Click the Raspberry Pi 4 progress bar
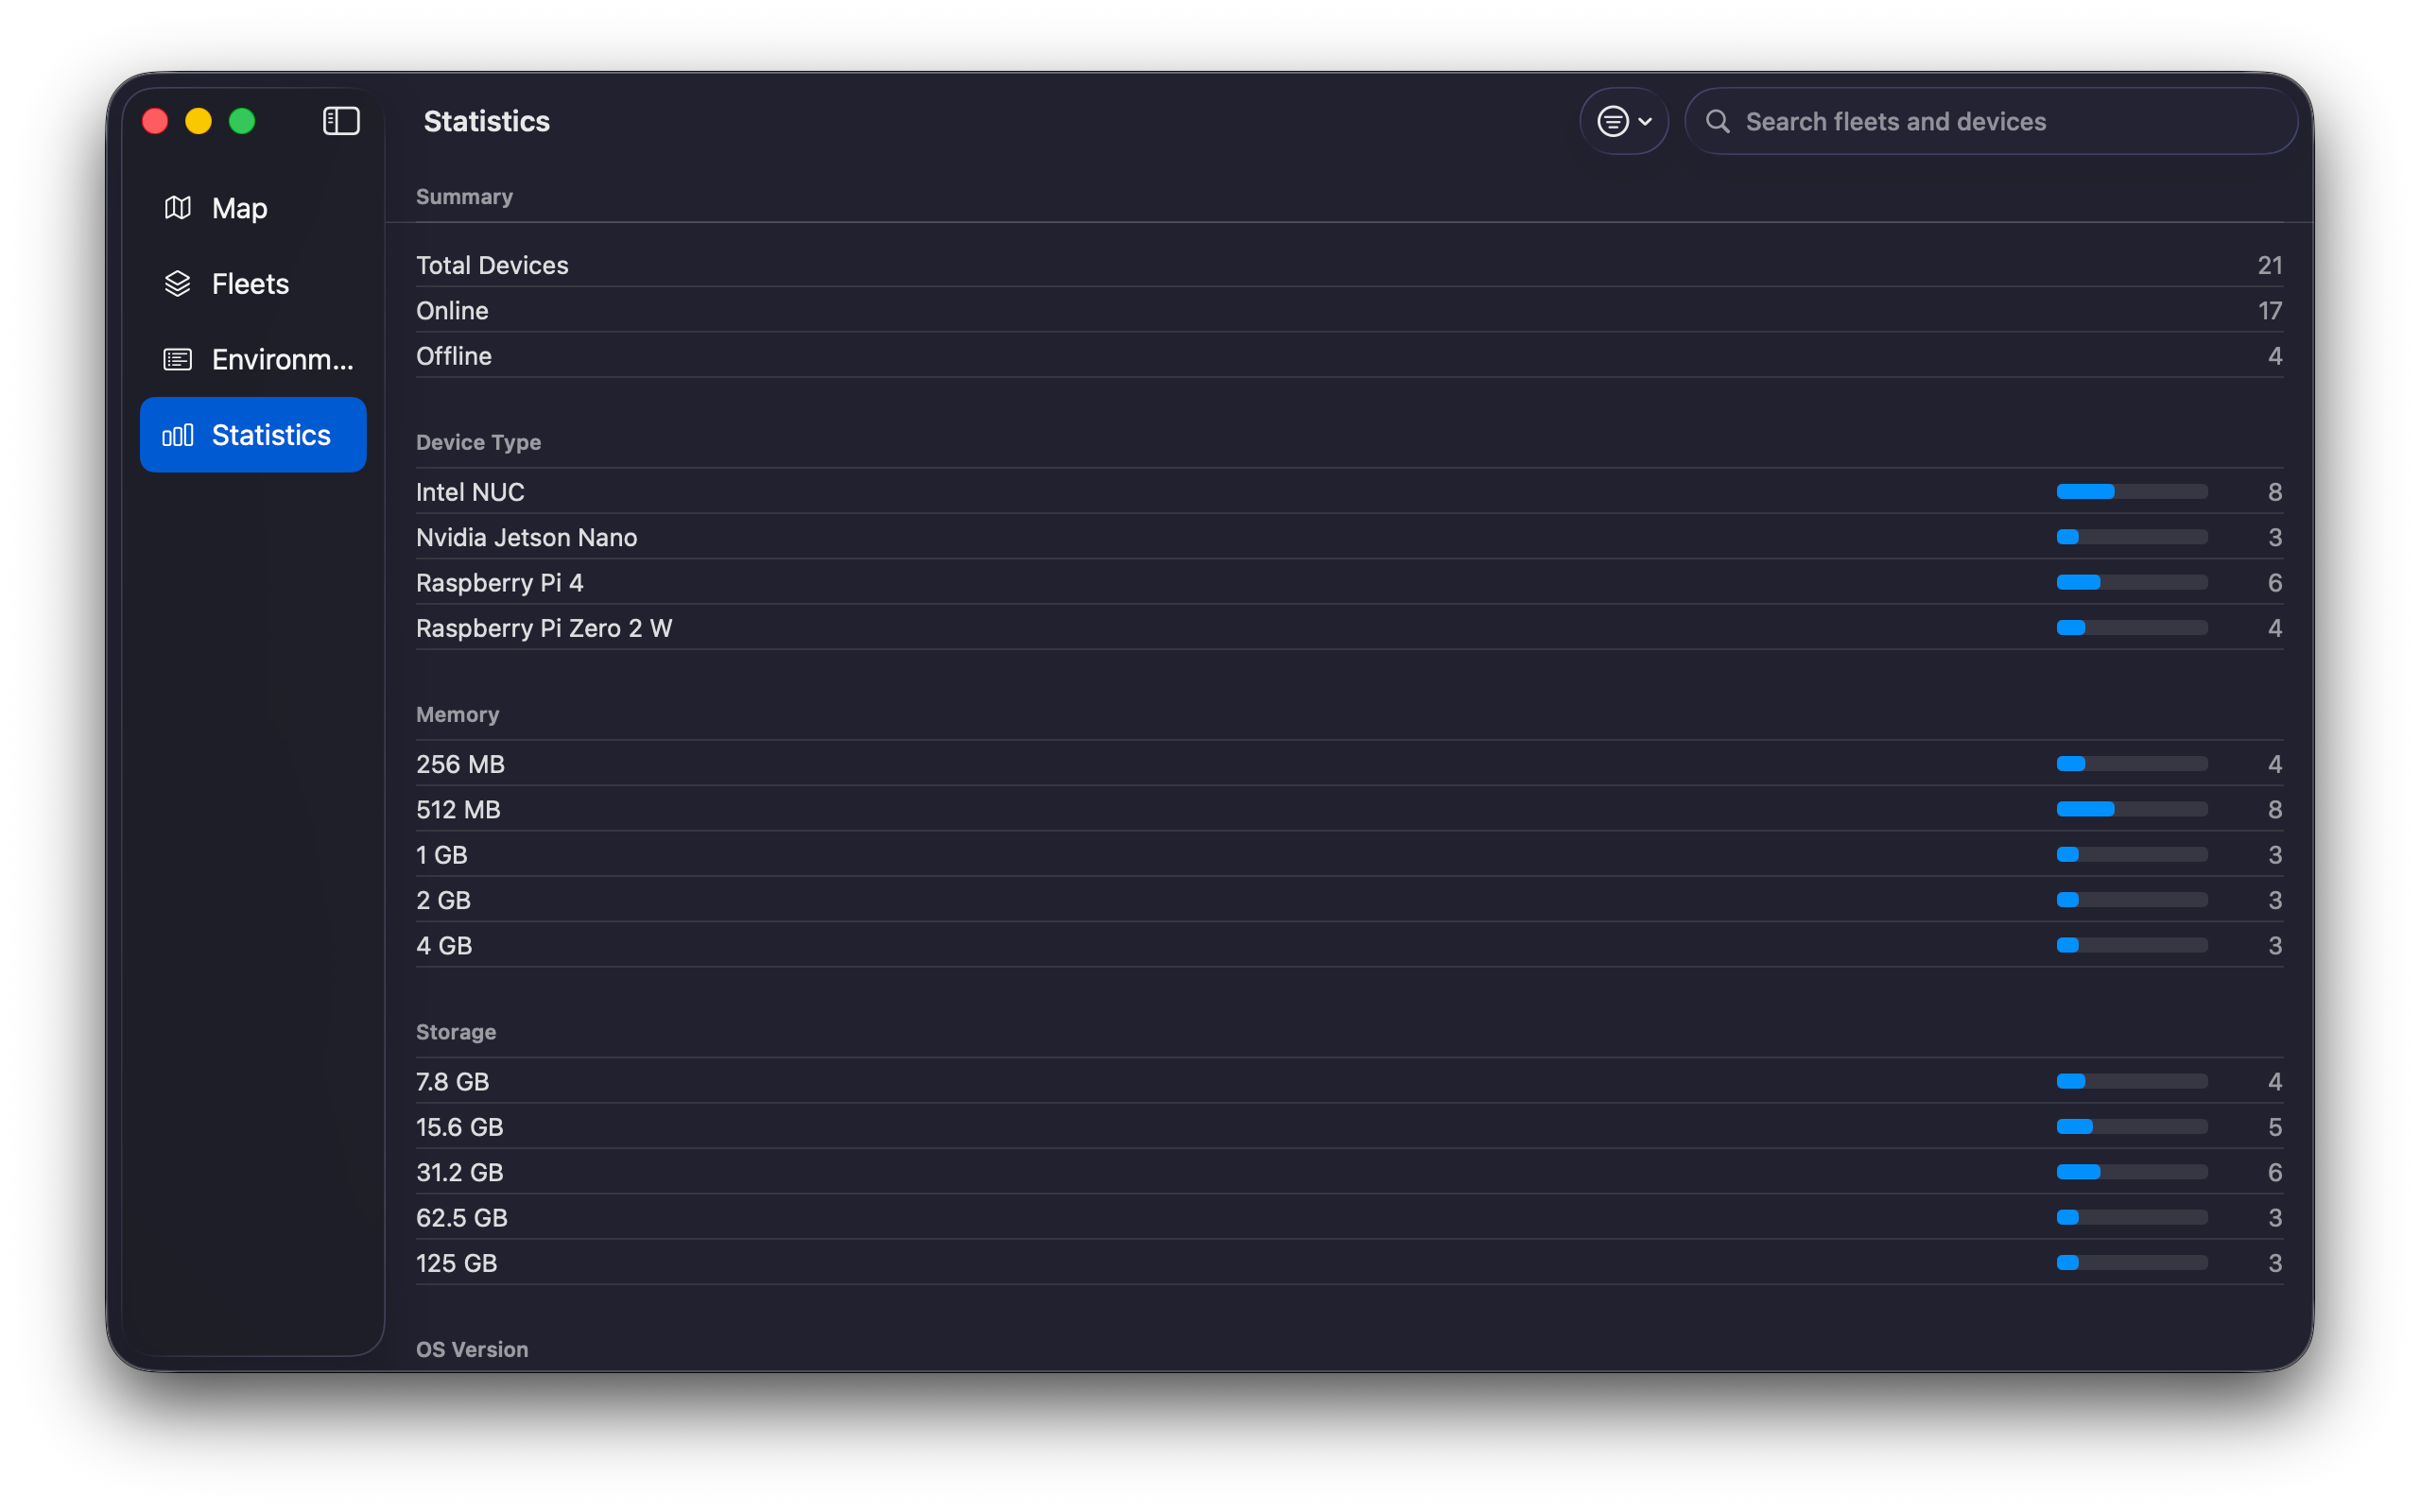 (2132, 583)
